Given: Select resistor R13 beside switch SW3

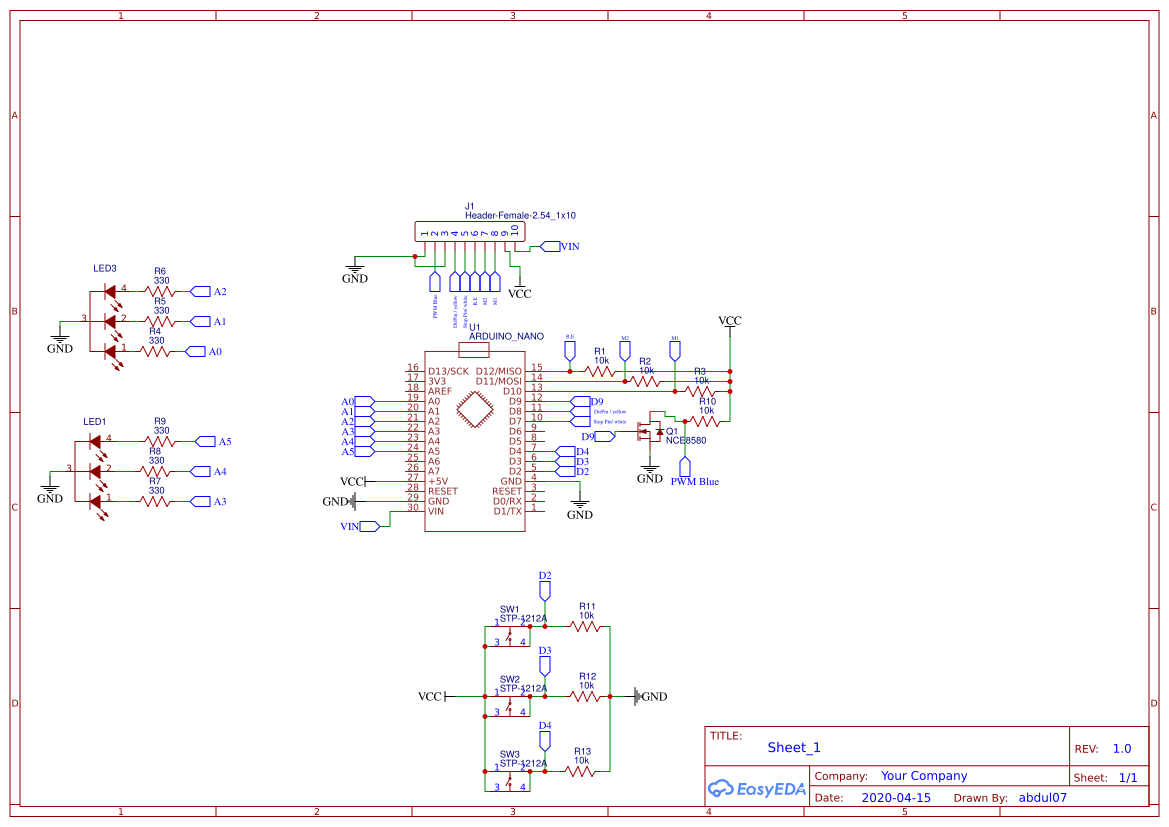Looking at the screenshot, I should (582, 772).
